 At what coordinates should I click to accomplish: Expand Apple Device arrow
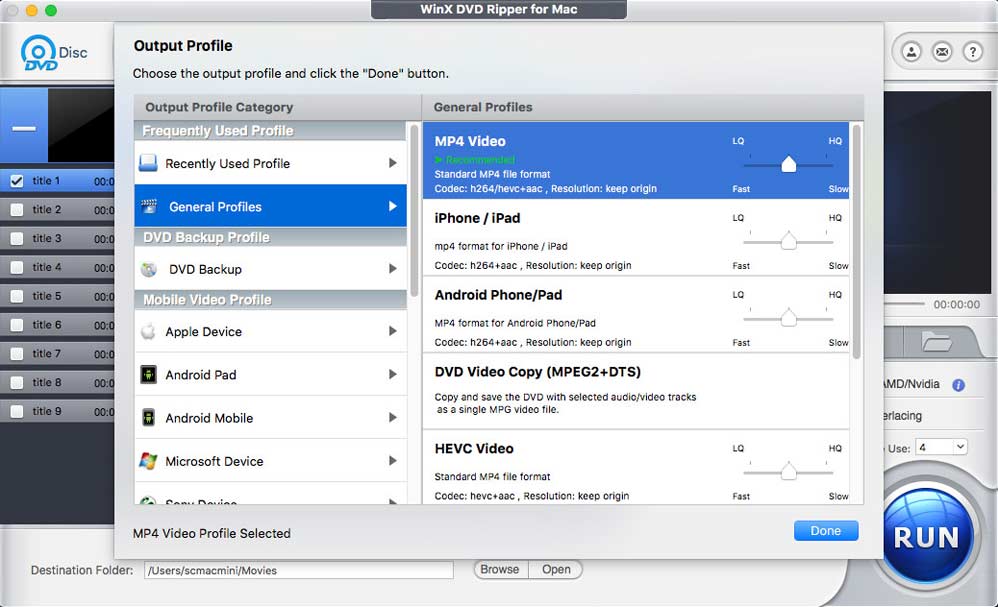tap(393, 331)
